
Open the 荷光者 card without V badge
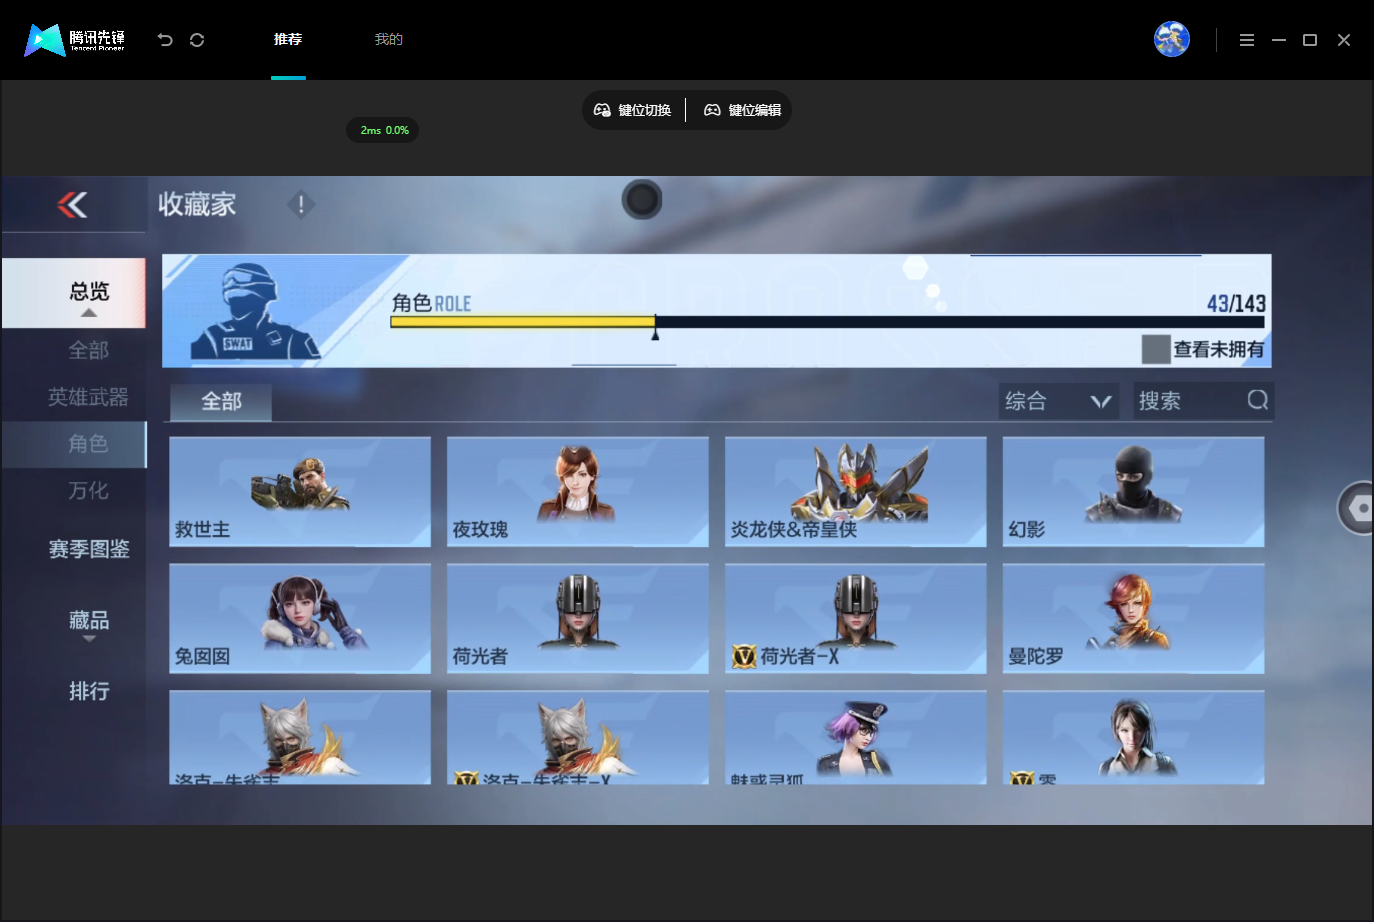coord(578,619)
